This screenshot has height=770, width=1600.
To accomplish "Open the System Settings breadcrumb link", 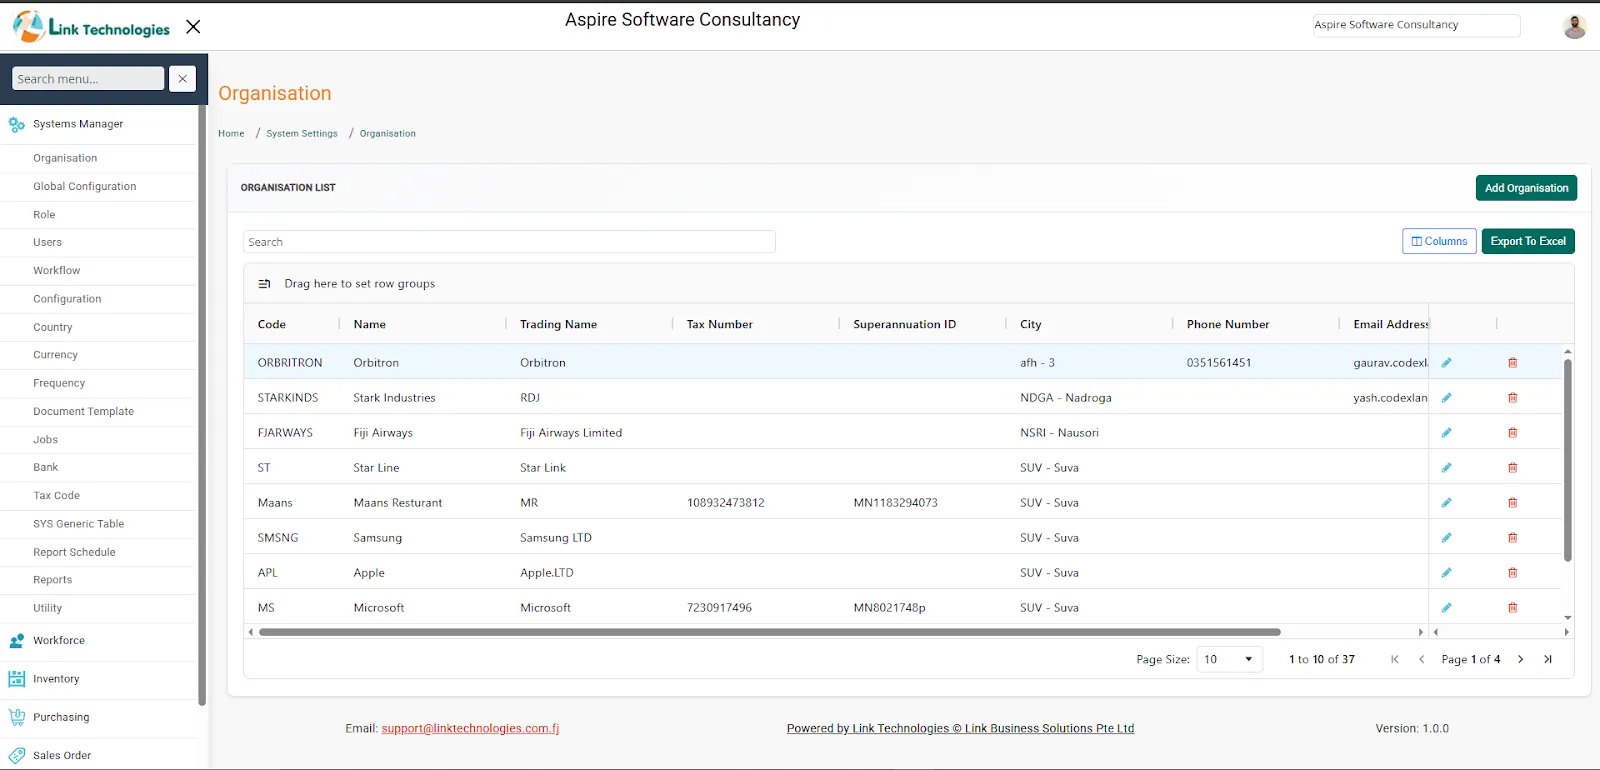I will [302, 133].
